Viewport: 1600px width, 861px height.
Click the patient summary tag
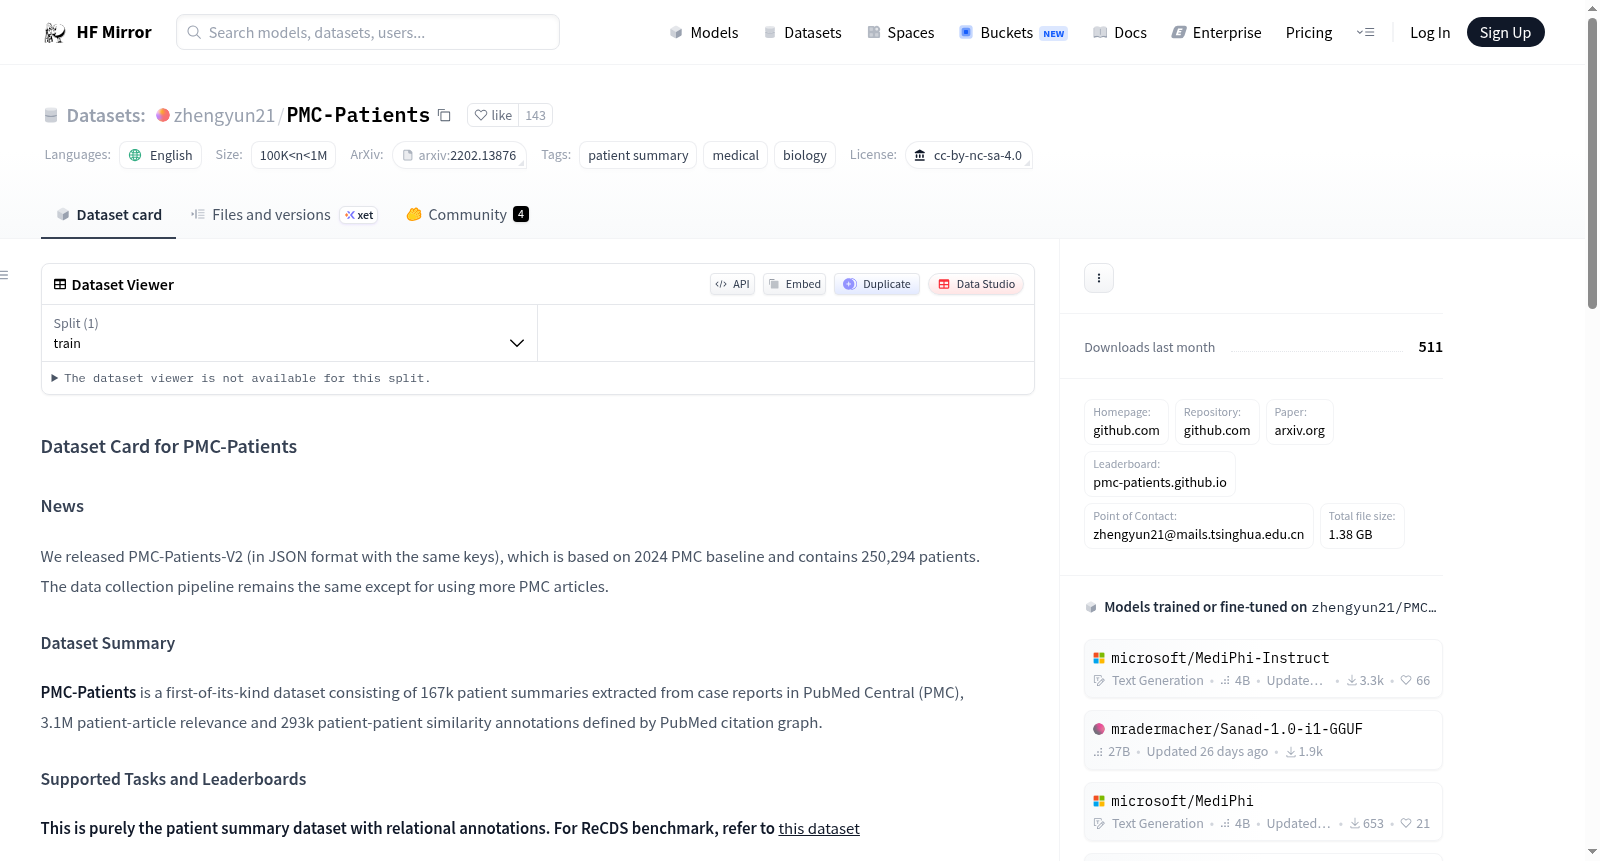tap(638, 155)
